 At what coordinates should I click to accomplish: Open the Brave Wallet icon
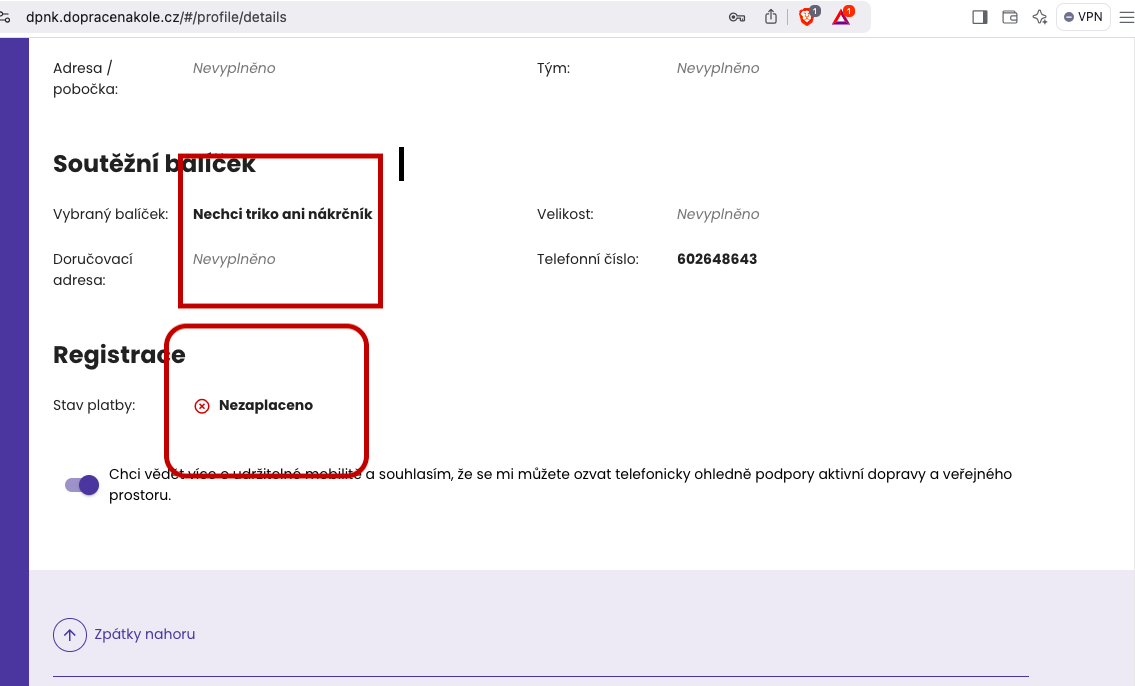point(1010,17)
